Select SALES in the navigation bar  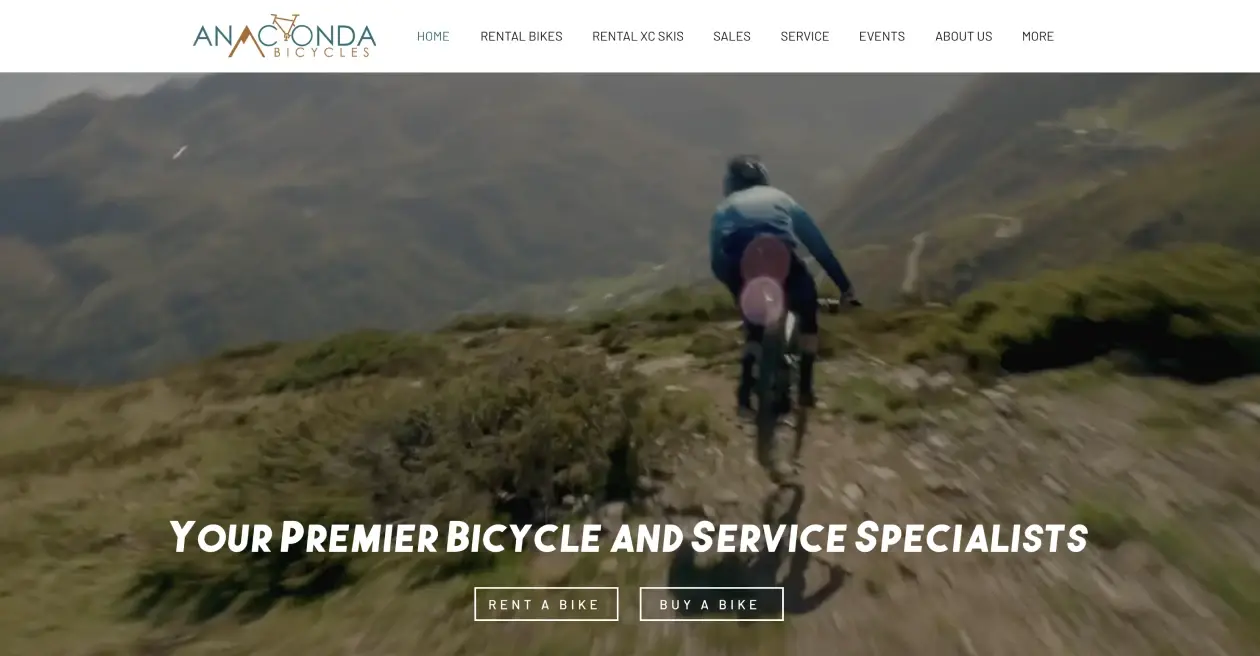pyautogui.click(x=732, y=36)
